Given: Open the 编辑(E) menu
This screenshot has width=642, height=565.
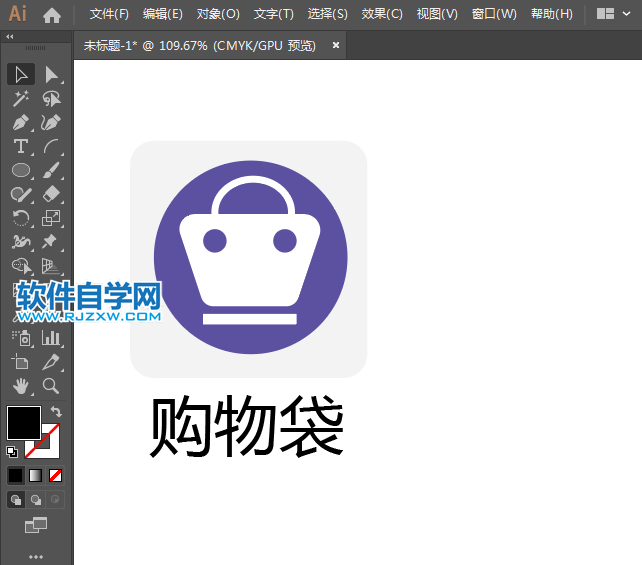Looking at the screenshot, I should (x=163, y=14).
